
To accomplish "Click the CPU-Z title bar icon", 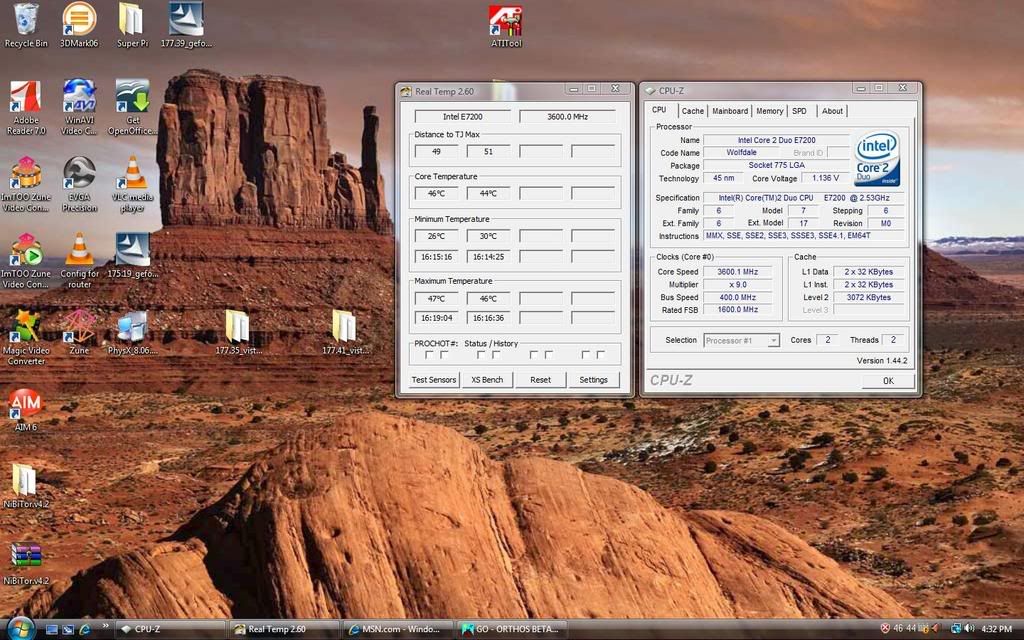I will (x=650, y=91).
